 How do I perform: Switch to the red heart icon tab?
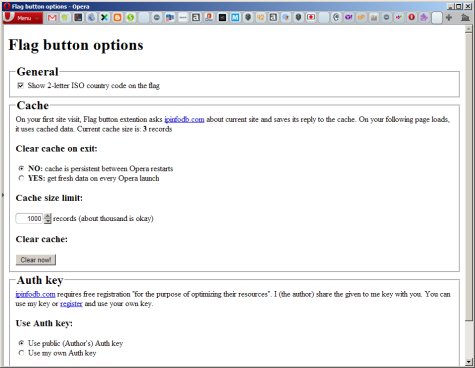coord(311,17)
